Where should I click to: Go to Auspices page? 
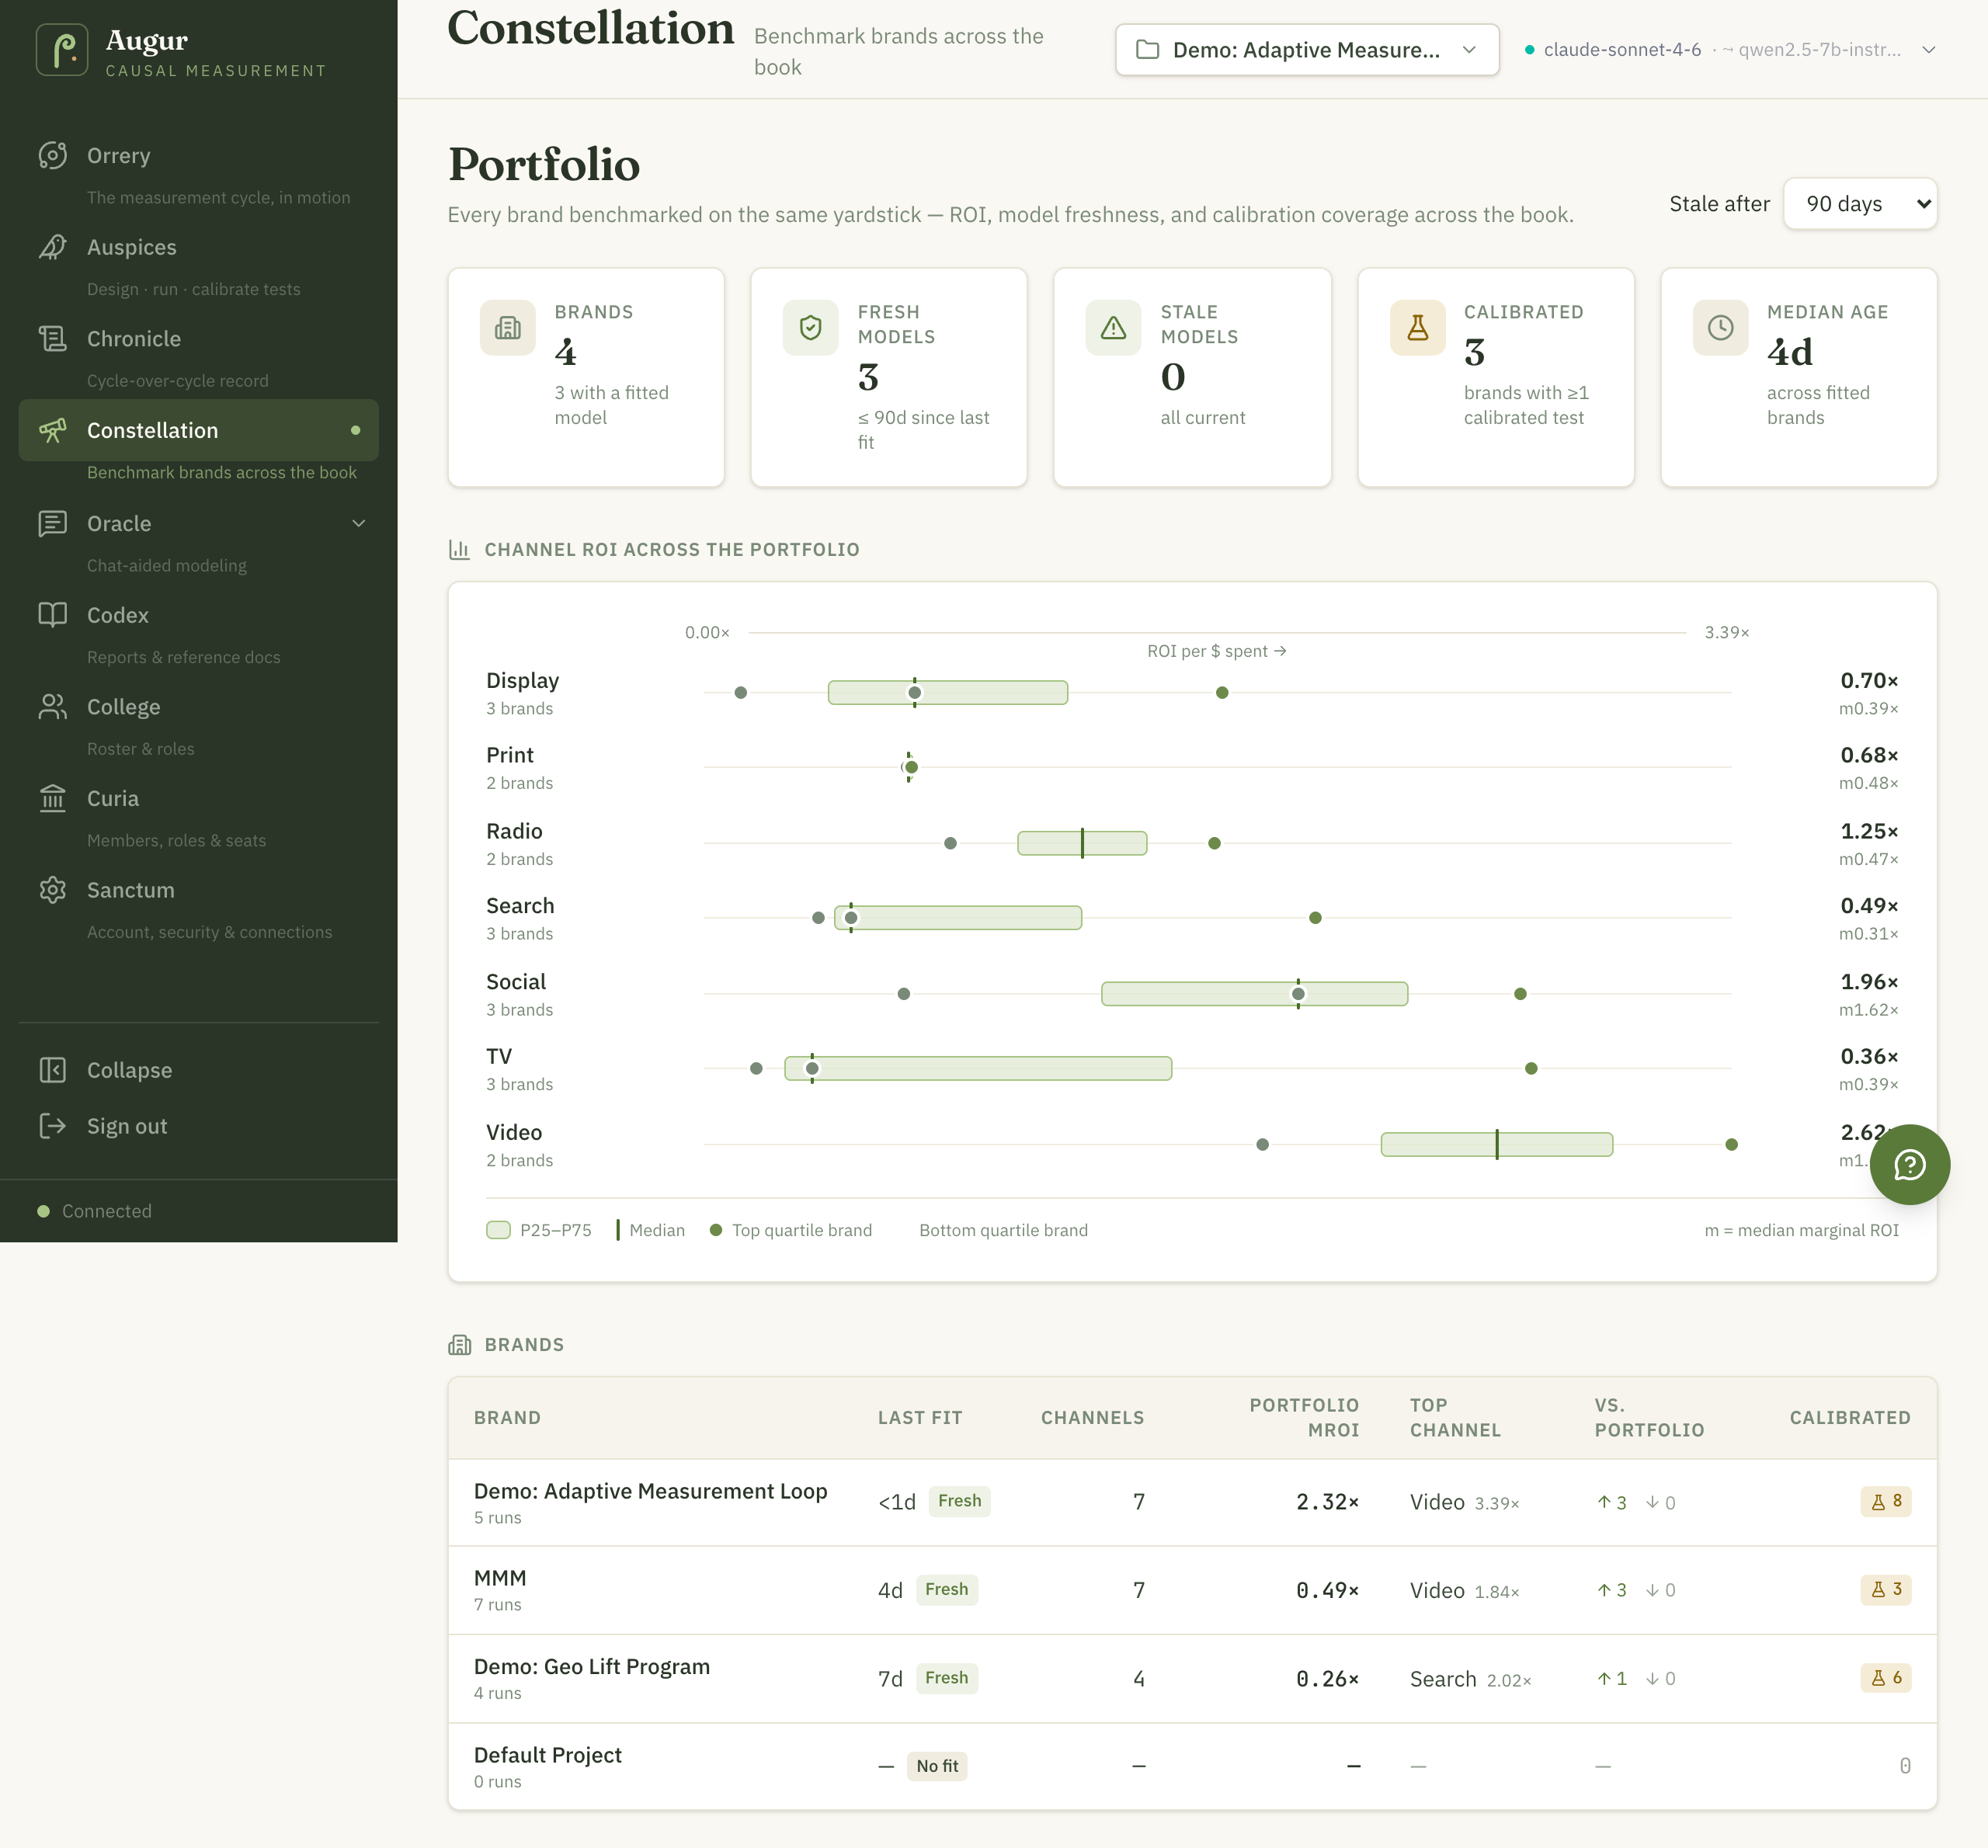coord(198,247)
